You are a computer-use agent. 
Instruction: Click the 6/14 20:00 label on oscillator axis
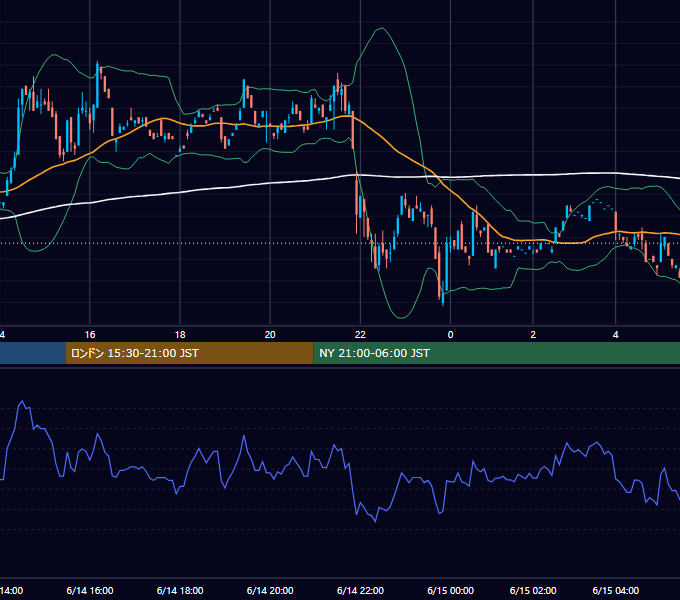pyautogui.click(x=270, y=590)
